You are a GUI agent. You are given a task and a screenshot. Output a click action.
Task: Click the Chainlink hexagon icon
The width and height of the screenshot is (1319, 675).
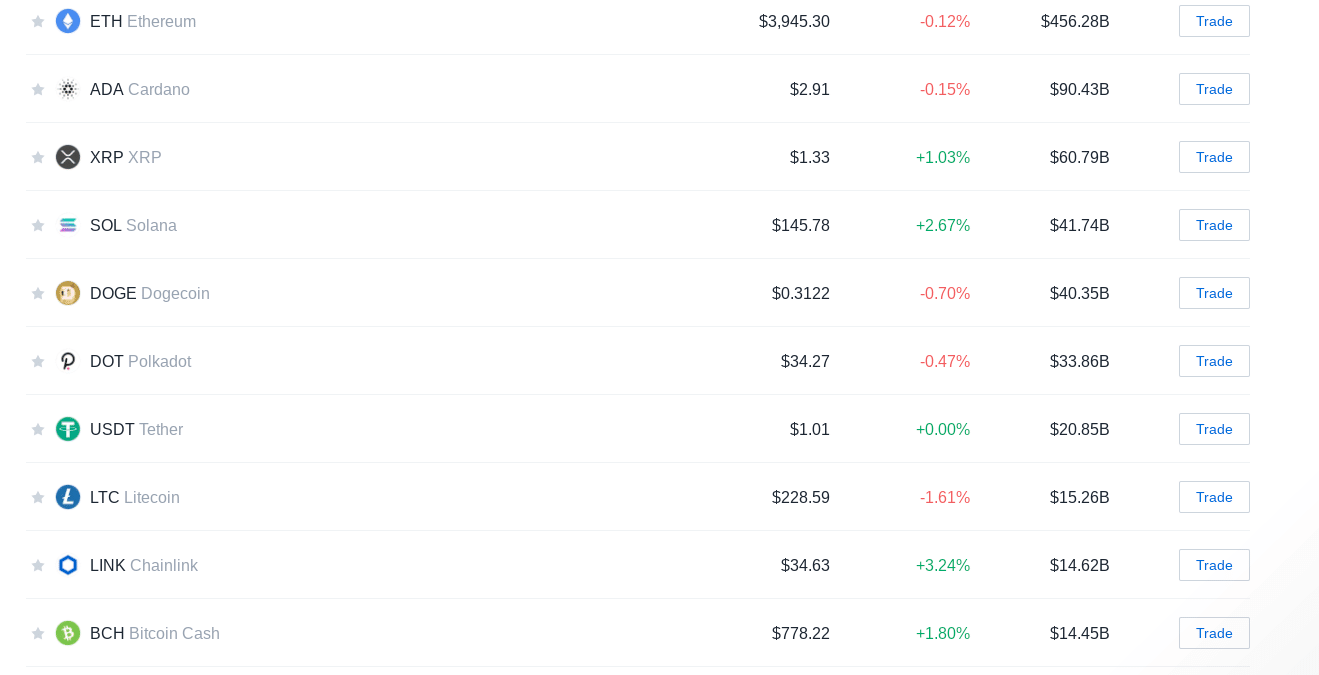(68, 565)
